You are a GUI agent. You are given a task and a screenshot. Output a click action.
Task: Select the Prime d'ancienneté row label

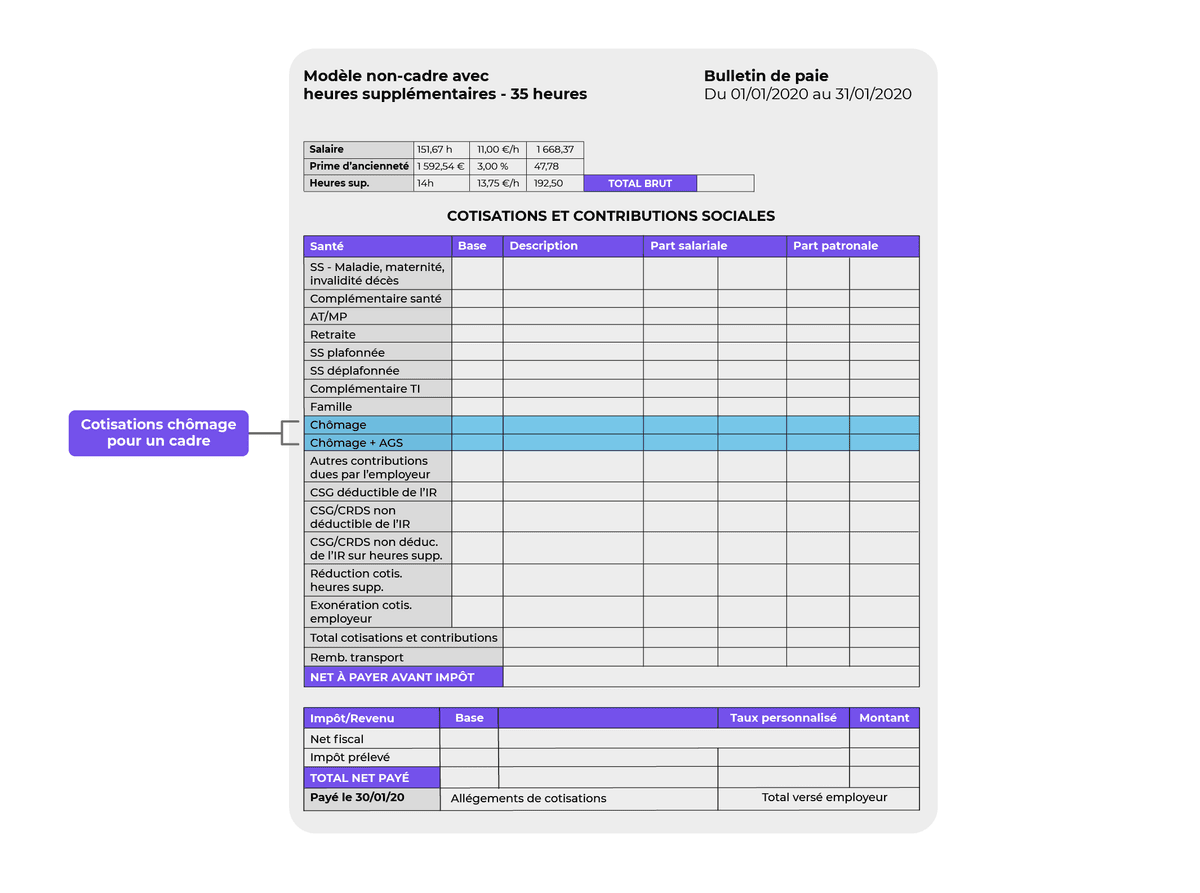(x=358, y=167)
